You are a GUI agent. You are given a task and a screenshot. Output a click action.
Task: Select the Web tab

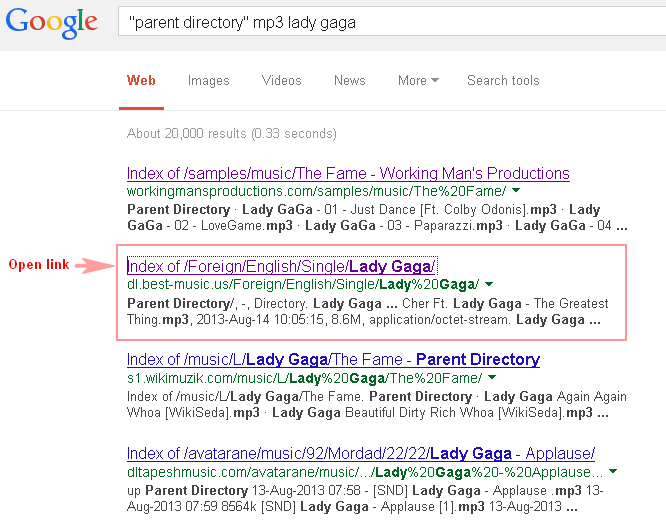[x=141, y=80]
